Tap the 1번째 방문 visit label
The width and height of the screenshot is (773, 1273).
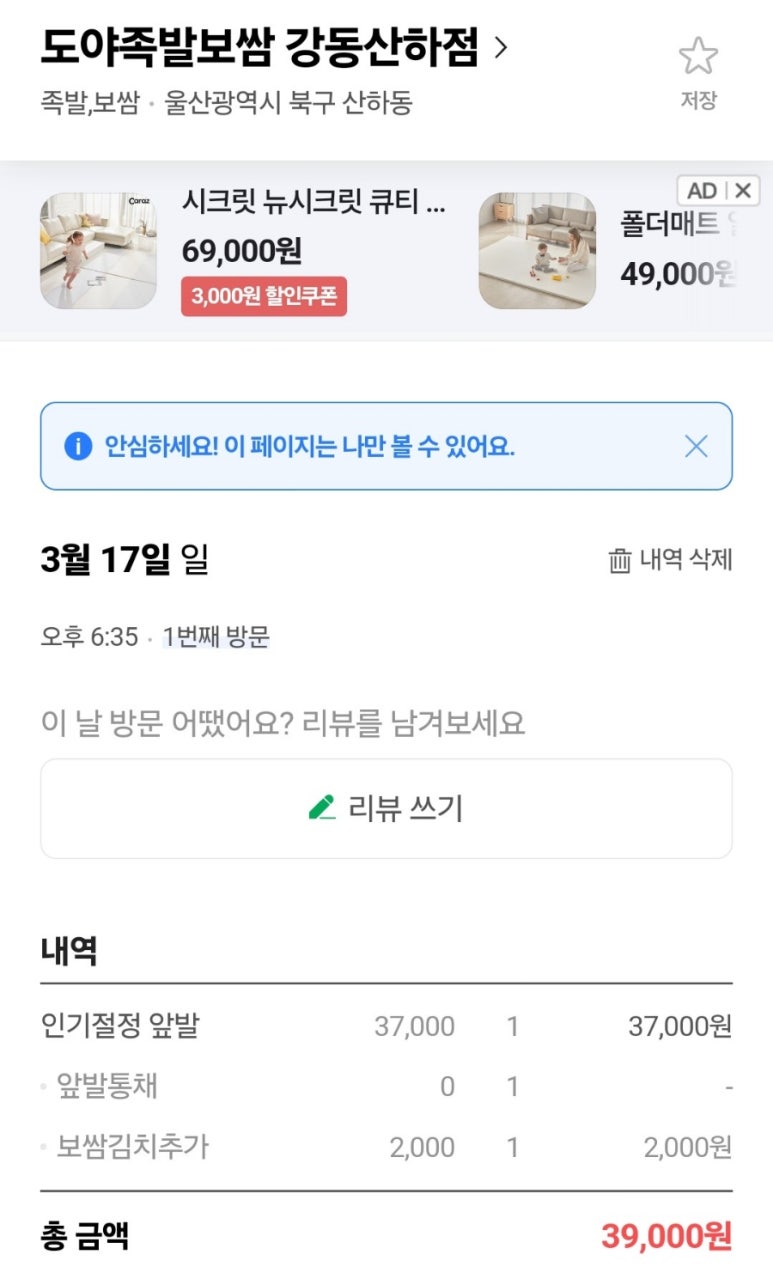click(x=216, y=637)
